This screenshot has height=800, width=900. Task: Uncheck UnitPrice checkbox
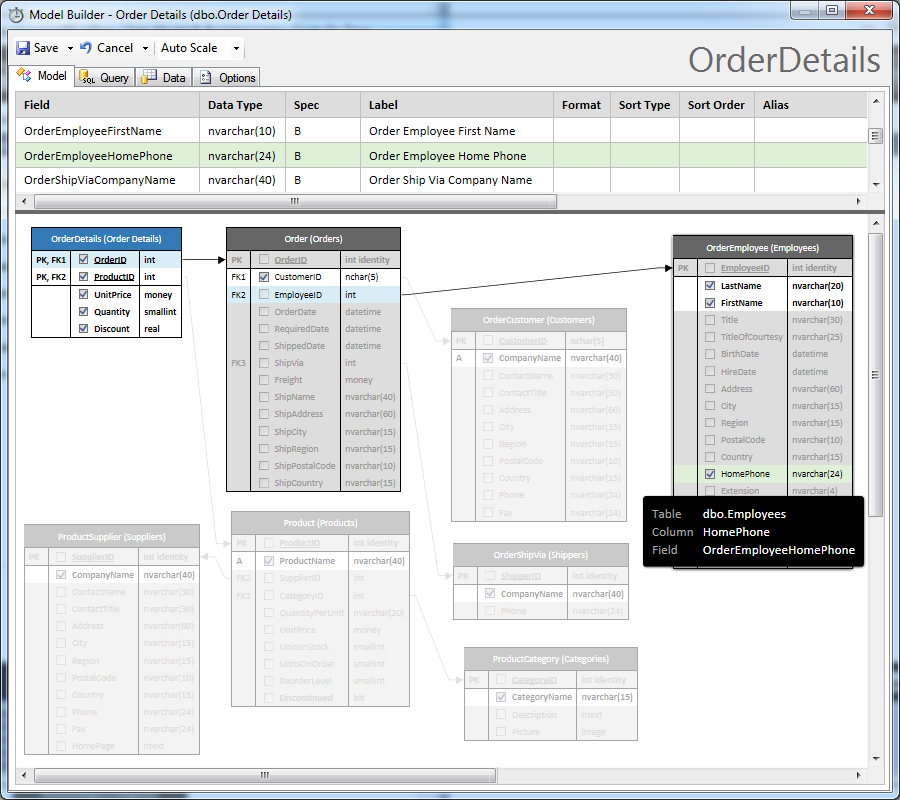[x=84, y=294]
